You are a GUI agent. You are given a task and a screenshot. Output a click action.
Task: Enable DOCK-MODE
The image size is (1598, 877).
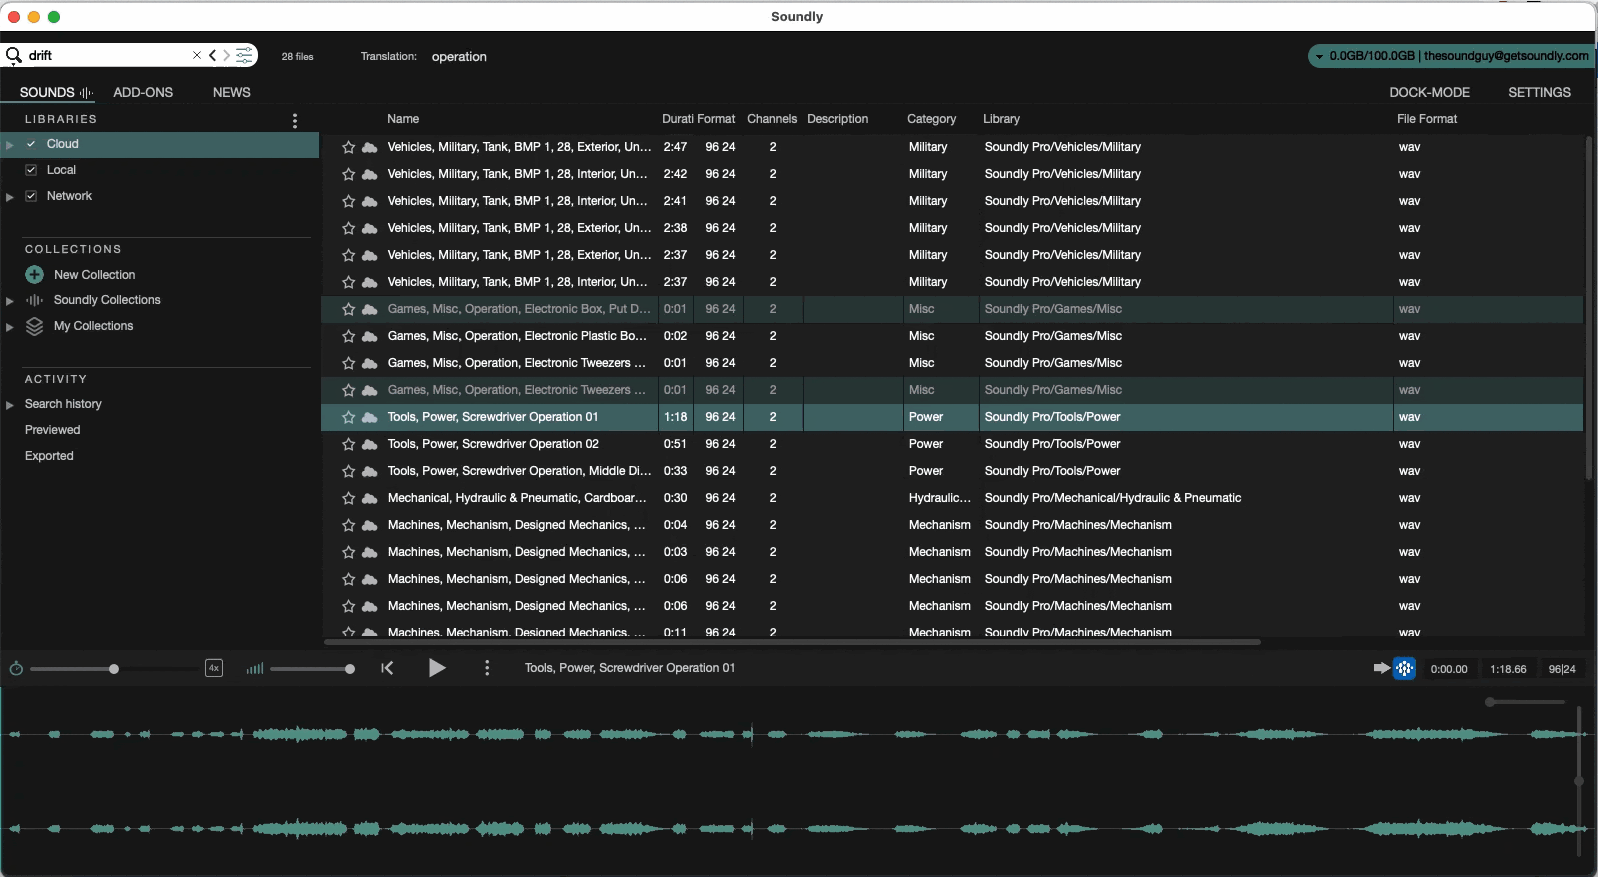[x=1429, y=92]
